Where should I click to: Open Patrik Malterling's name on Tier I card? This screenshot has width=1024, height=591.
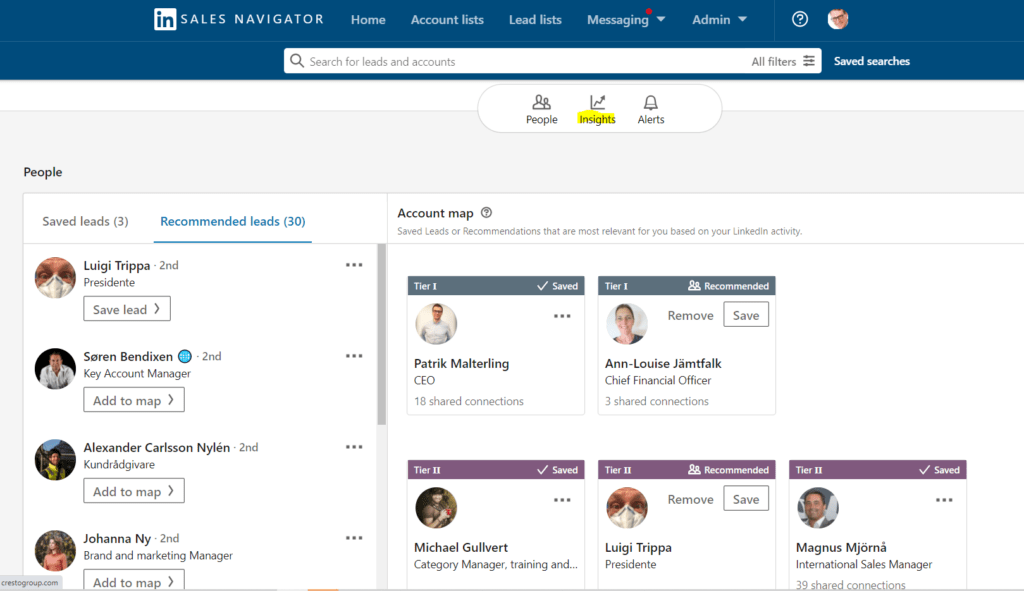coord(462,364)
